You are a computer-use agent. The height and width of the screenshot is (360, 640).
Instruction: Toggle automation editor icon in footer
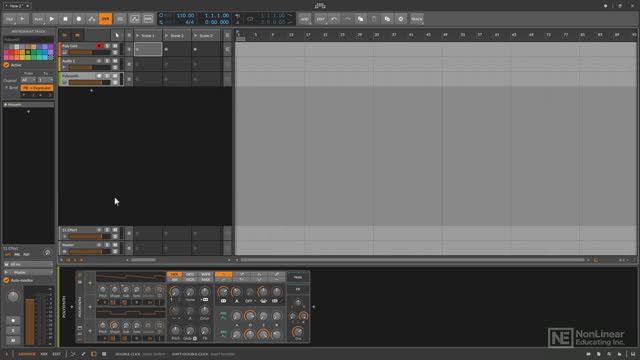(73, 354)
